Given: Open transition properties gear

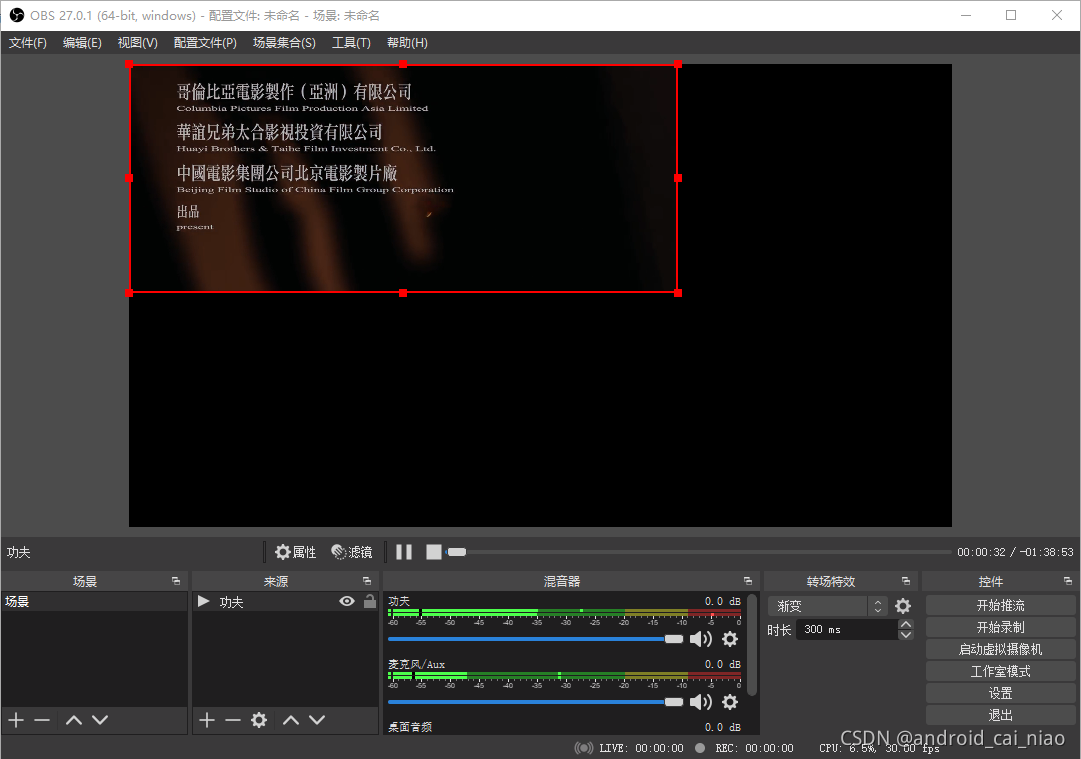Looking at the screenshot, I should 902,606.
